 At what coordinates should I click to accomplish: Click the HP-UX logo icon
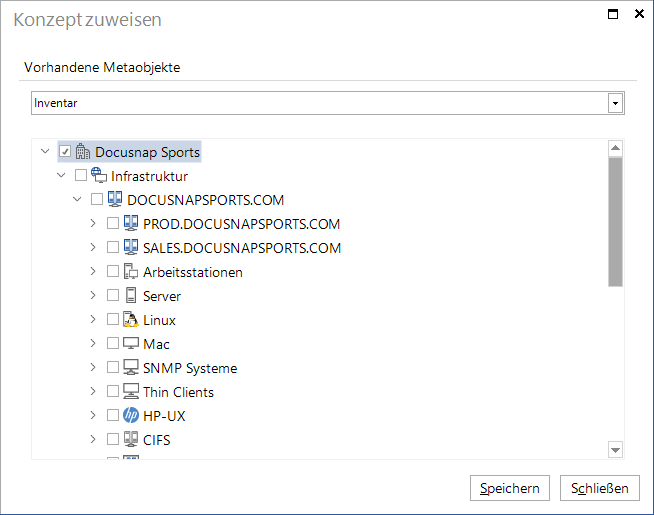[131, 415]
